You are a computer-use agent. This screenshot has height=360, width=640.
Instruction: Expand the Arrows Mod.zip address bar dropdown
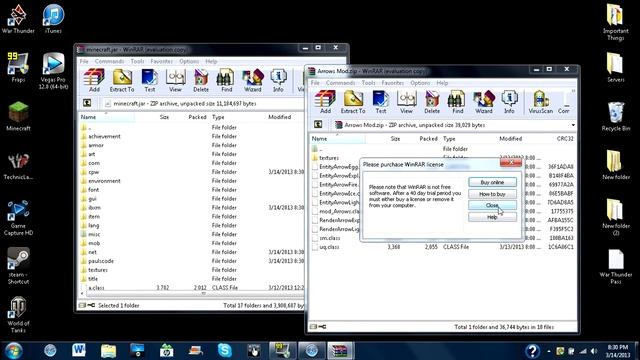[x=573, y=125]
